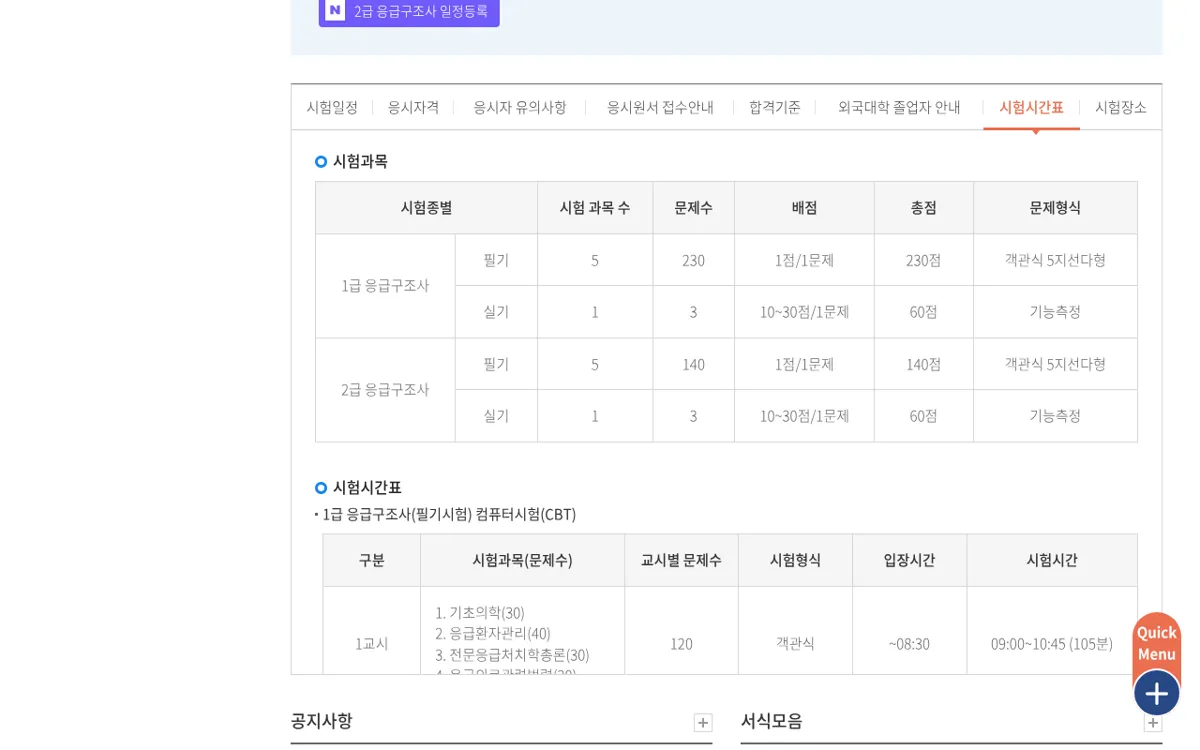This screenshot has width=1200, height=750.
Task: Click the Quick Menu label
Action: pyautogui.click(x=1157, y=643)
